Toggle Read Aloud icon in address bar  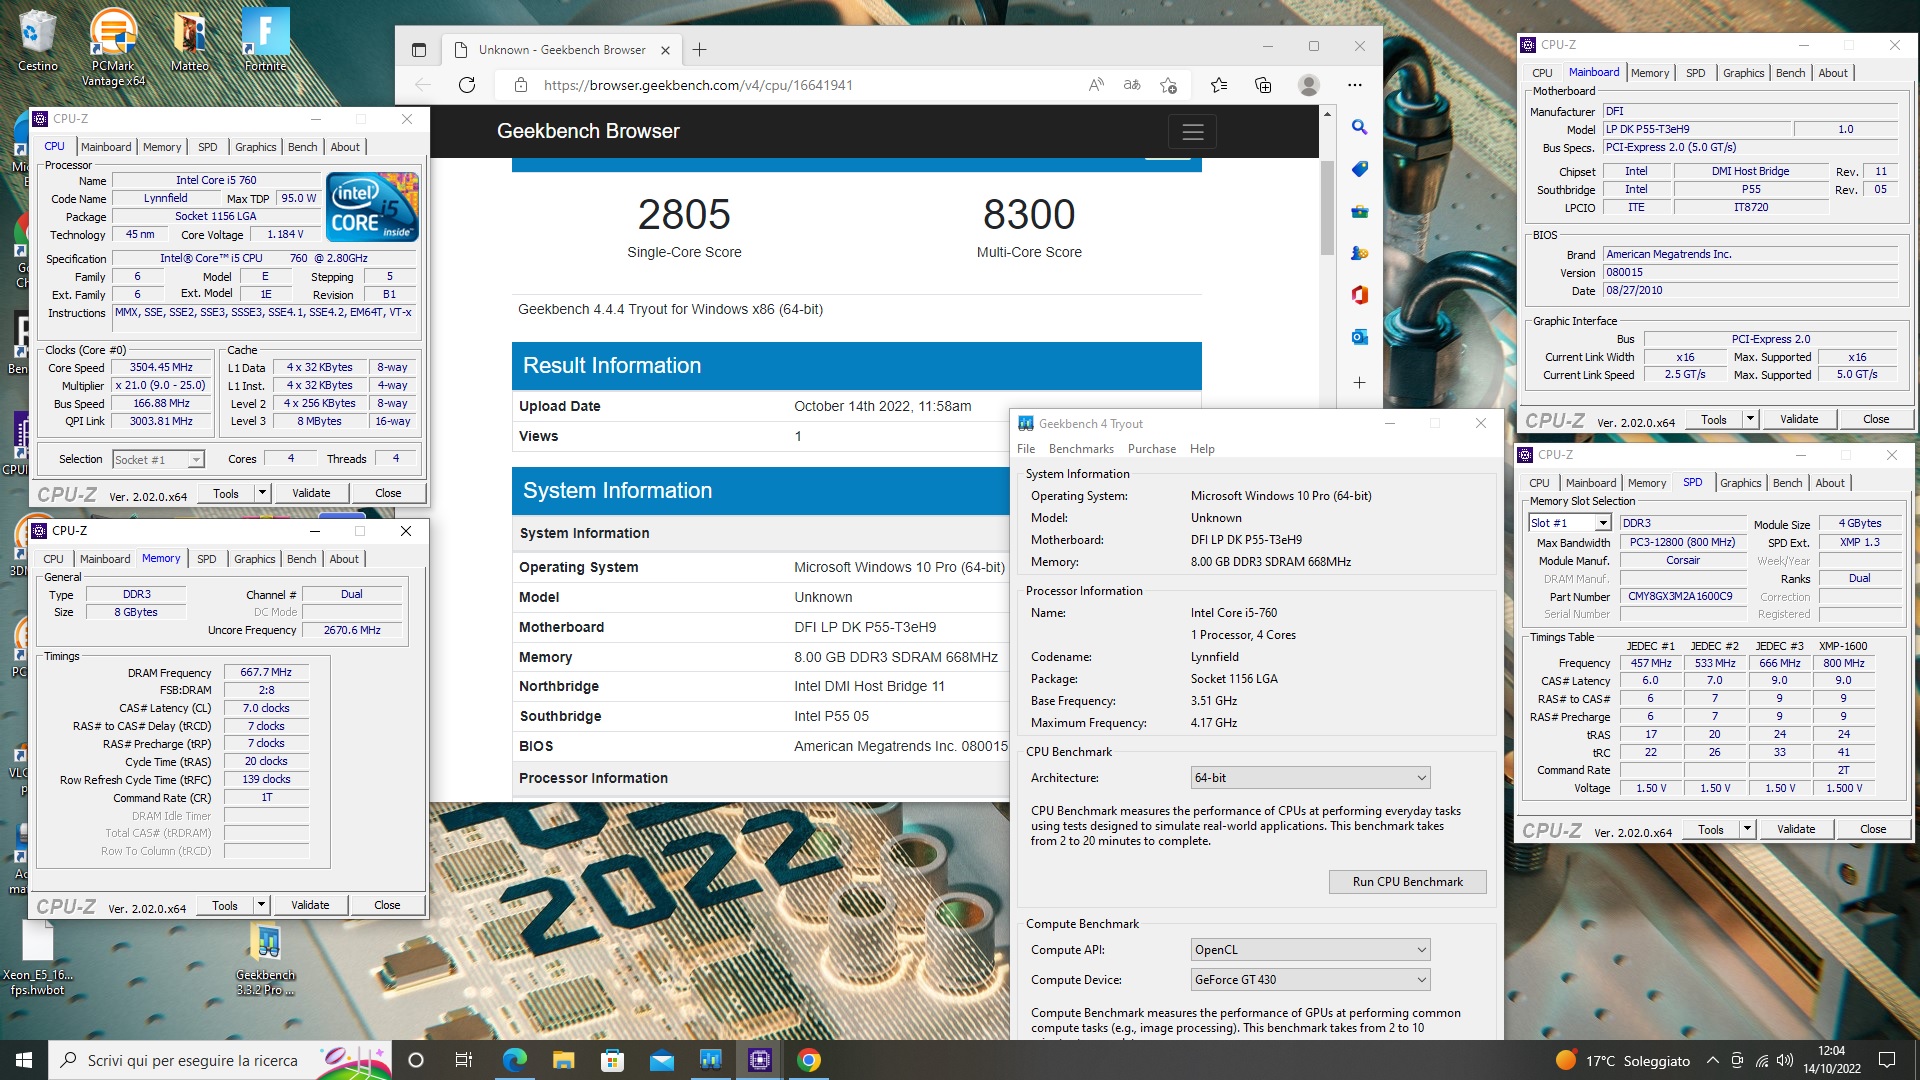1097,85
